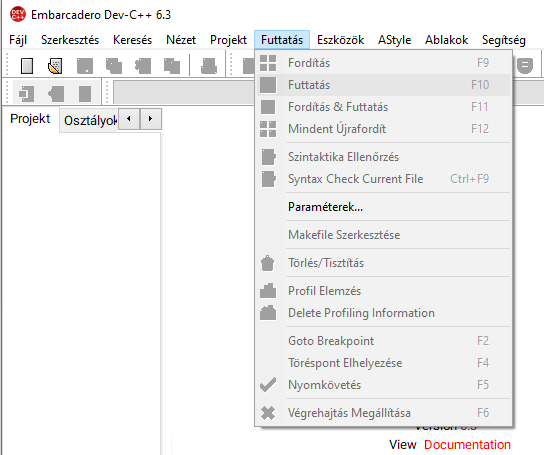Click the disabled combo box in second toolbar row
Viewport: 544px width, 455px height.
click(x=184, y=92)
